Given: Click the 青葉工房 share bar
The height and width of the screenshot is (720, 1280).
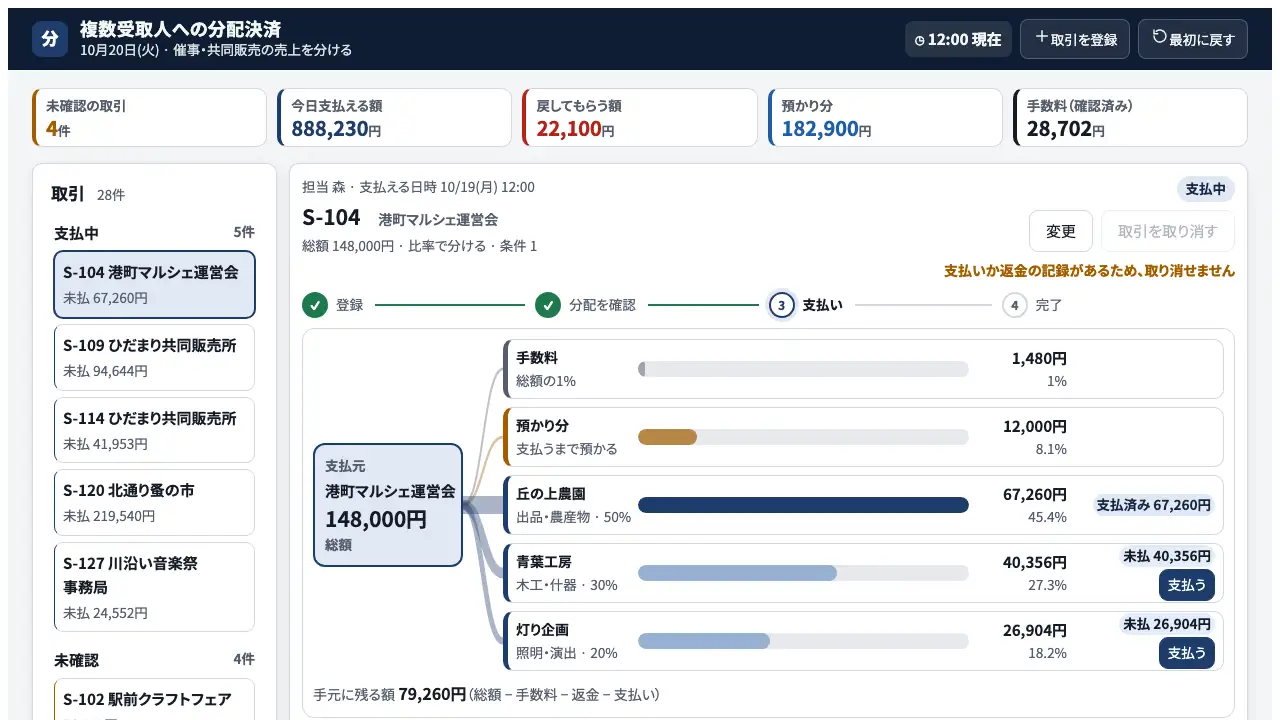Looking at the screenshot, I should (x=803, y=573).
